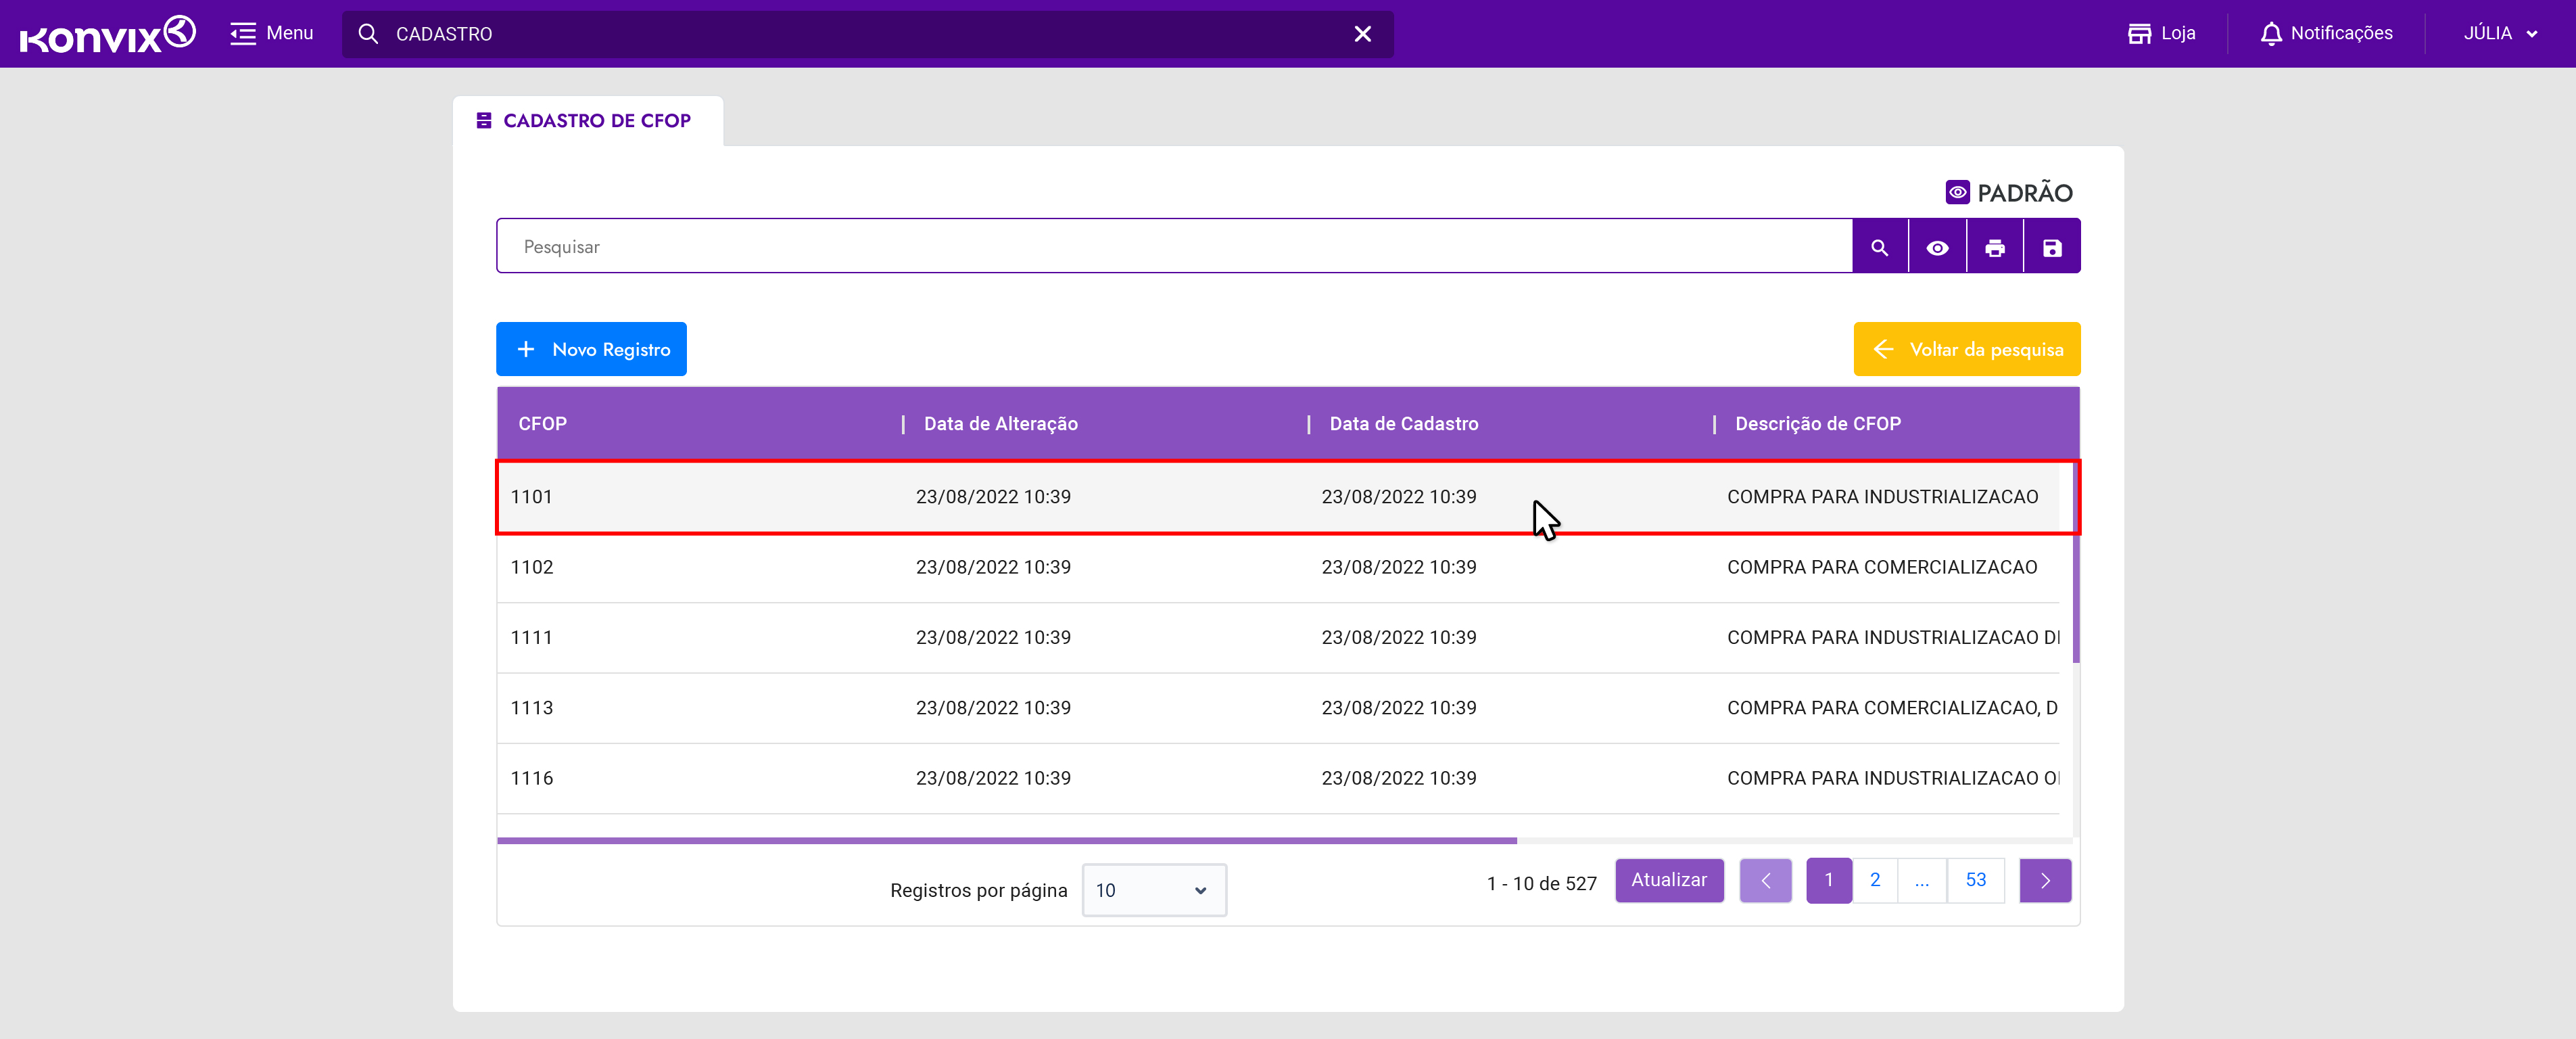Viewport: 2576px width, 1039px height.
Task: Click the magnifier search button beside Pesquisar
Action: point(1879,247)
